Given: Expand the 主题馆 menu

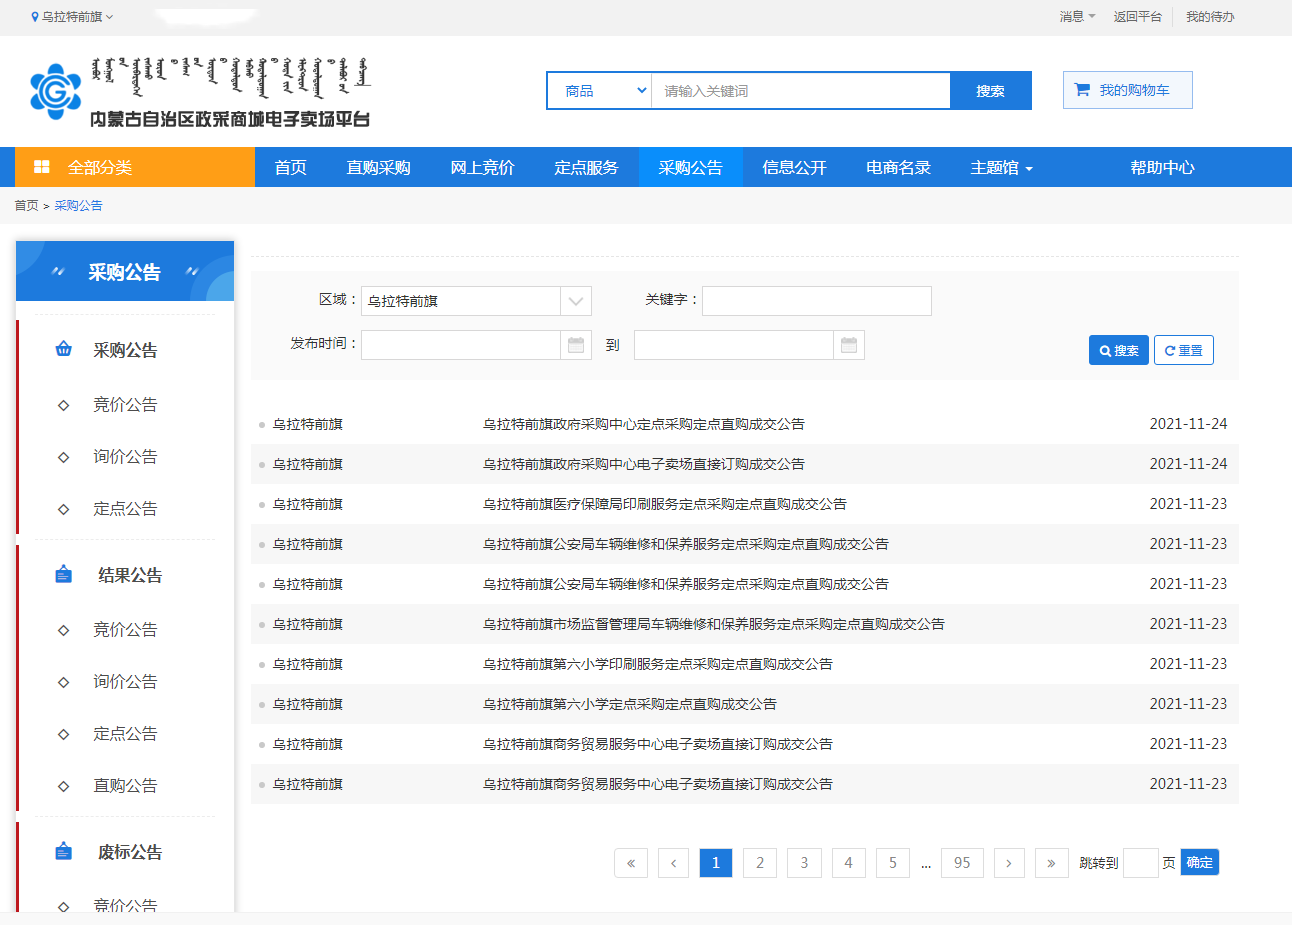Looking at the screenshot, I should [x=1001, y=167].
